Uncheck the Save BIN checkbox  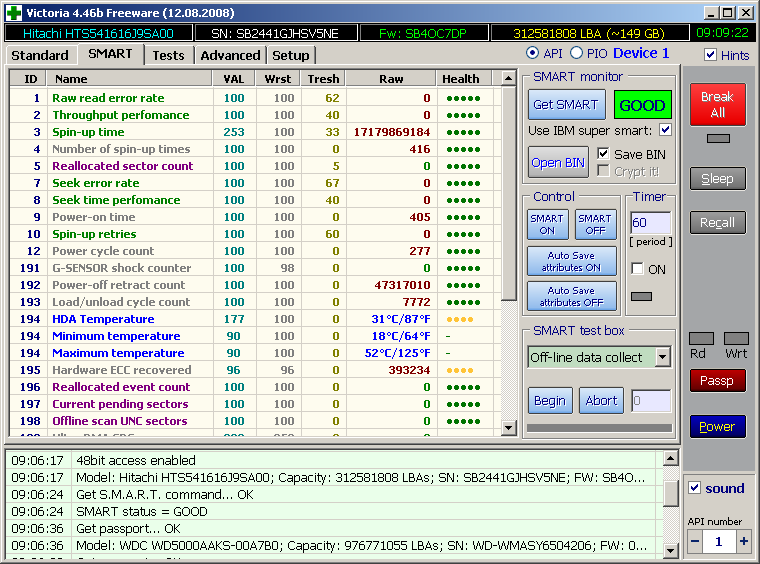click(x=603, y=154)
